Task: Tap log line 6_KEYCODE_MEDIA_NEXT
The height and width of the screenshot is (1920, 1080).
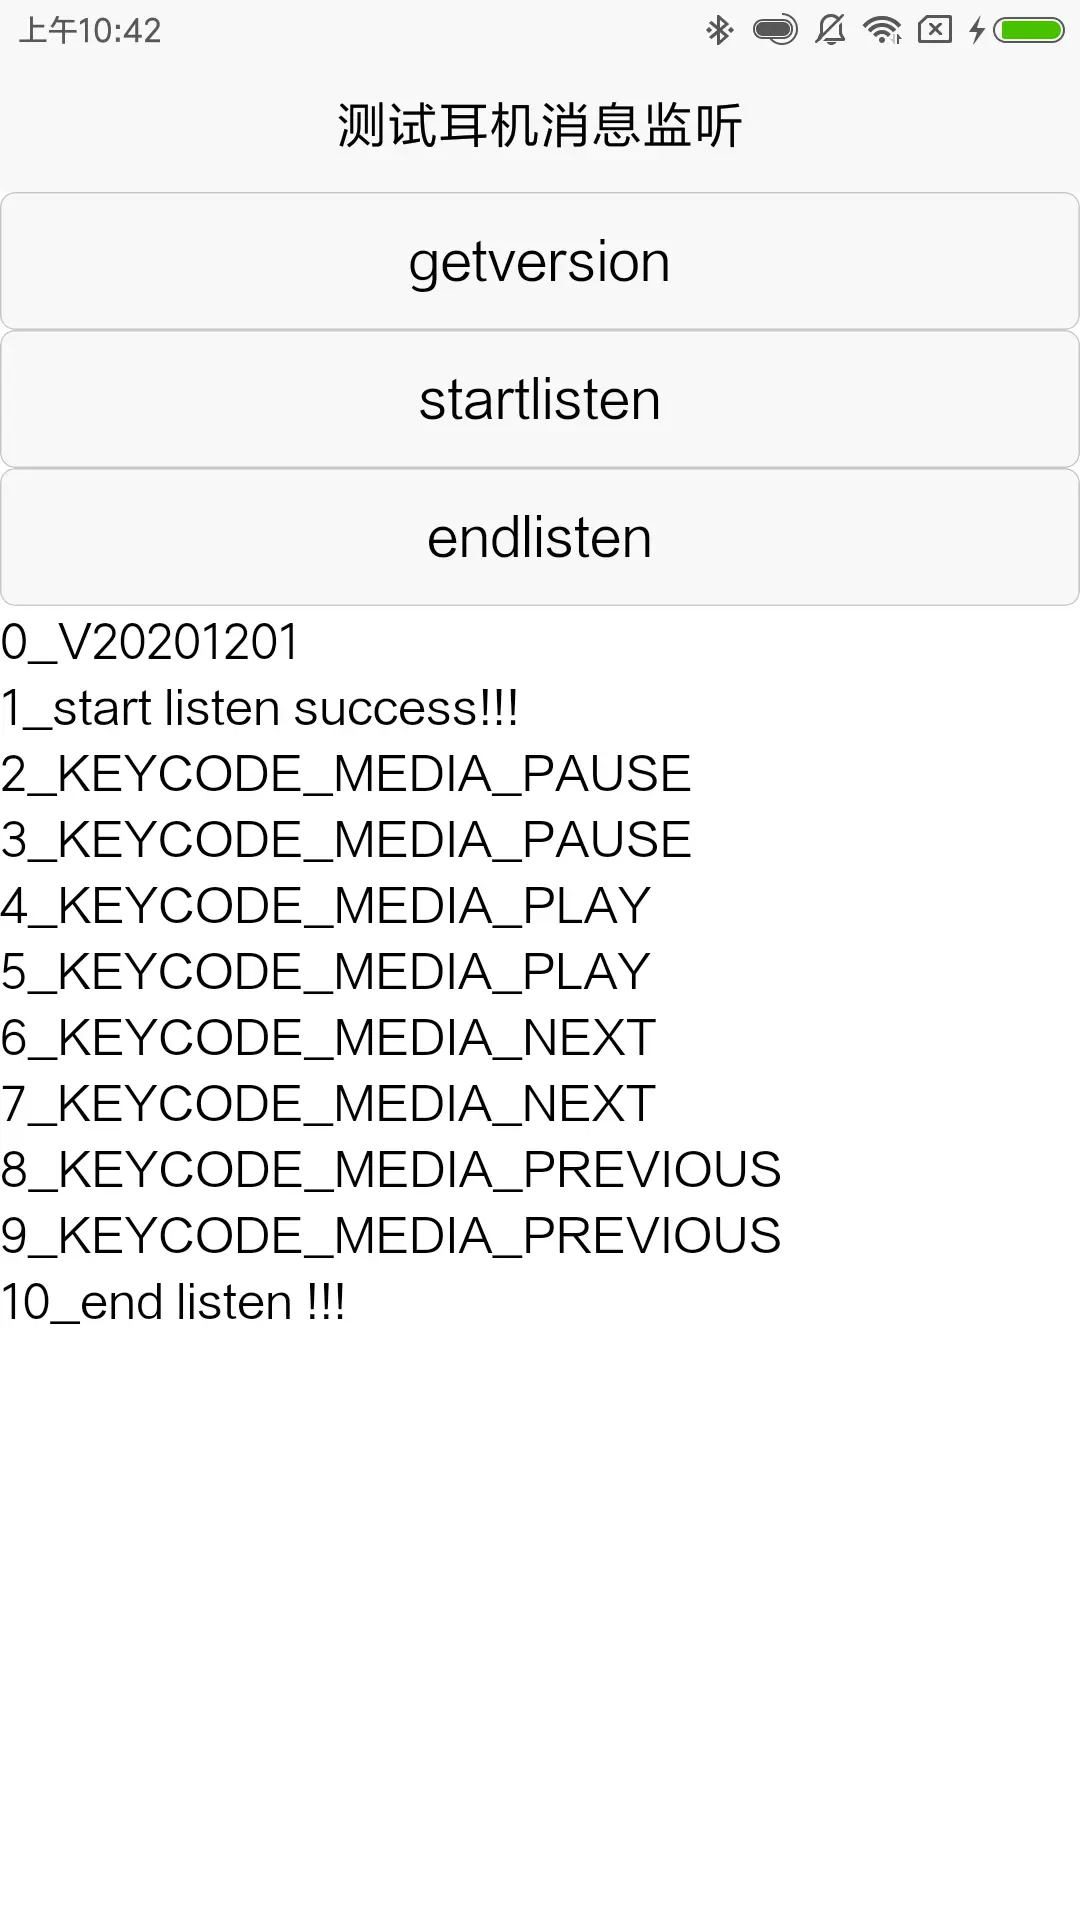Action: tap(328, 1038)
